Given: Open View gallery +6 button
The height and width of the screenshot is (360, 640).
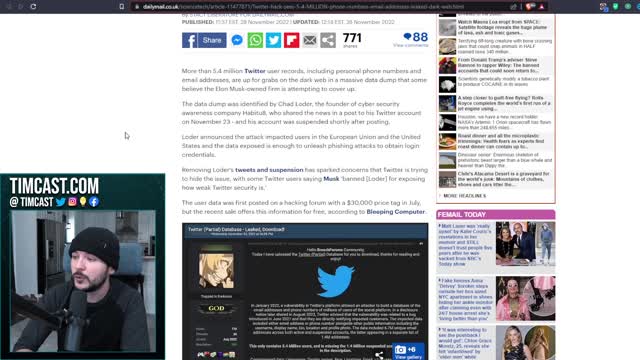Looking at the screenshot, I should (x=408, y=351).
